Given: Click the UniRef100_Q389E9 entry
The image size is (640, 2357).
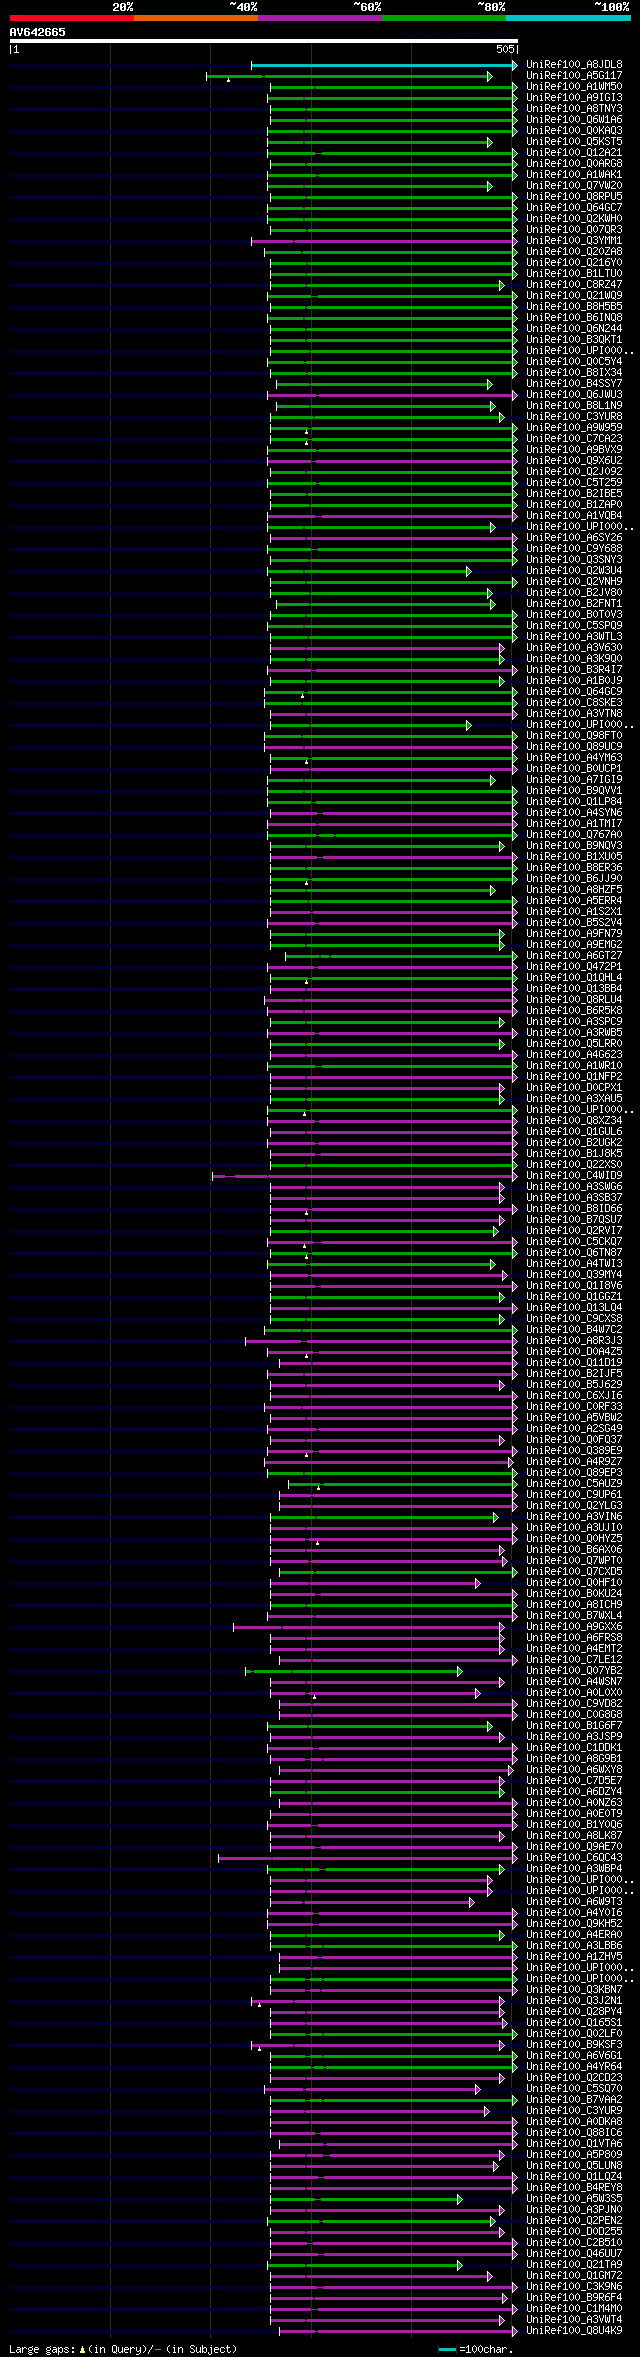Looking at the screenshot, I should [574, 1451].
